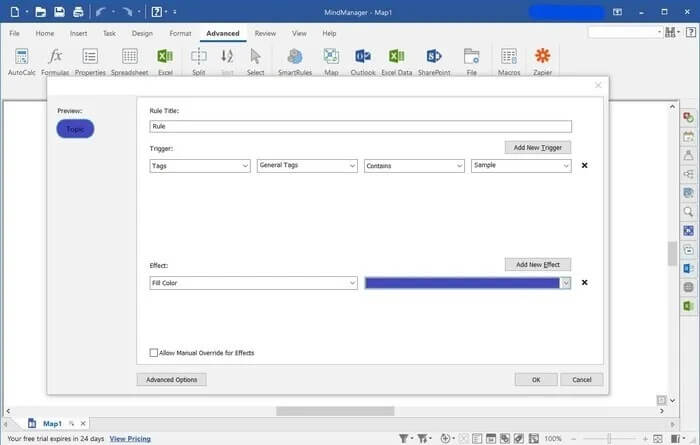This screenshot has height=445, width=700.
Task: Click the help question mark at ribbon right
Action: point(691,32)
